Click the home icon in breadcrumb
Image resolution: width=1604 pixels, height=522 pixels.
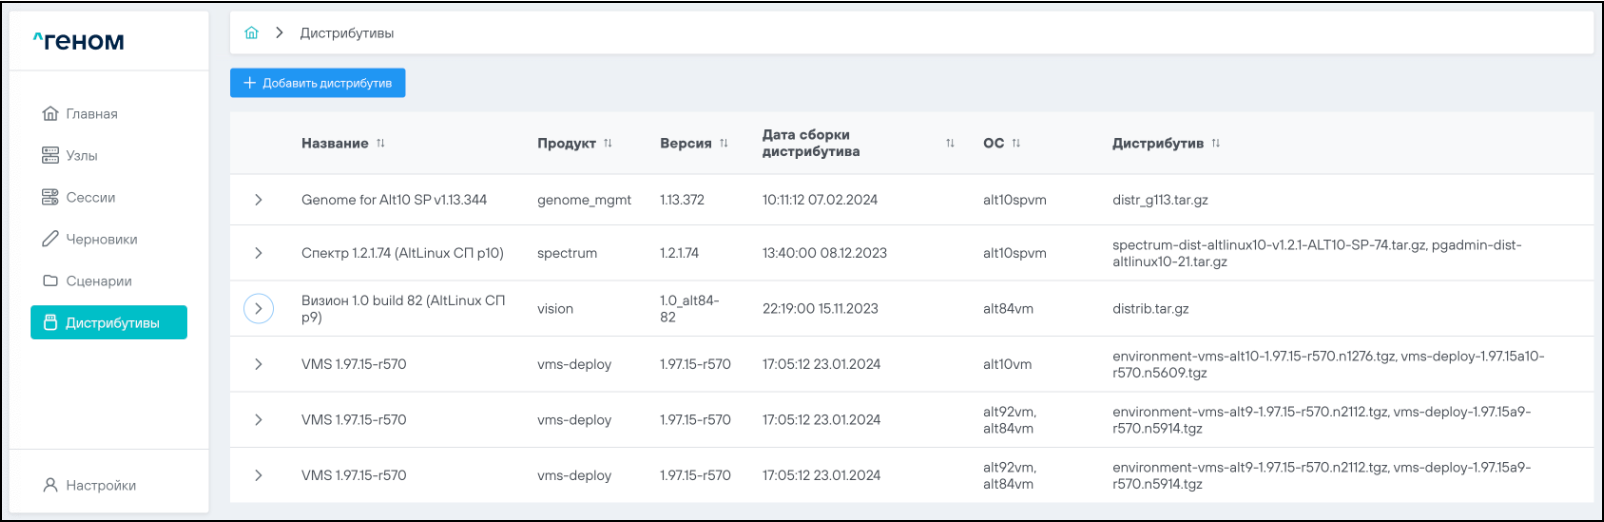click(252, 33)
